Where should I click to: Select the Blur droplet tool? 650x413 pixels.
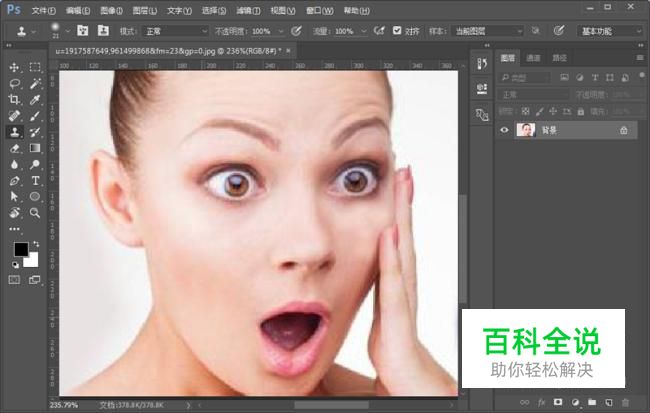[x=15, y=164]
